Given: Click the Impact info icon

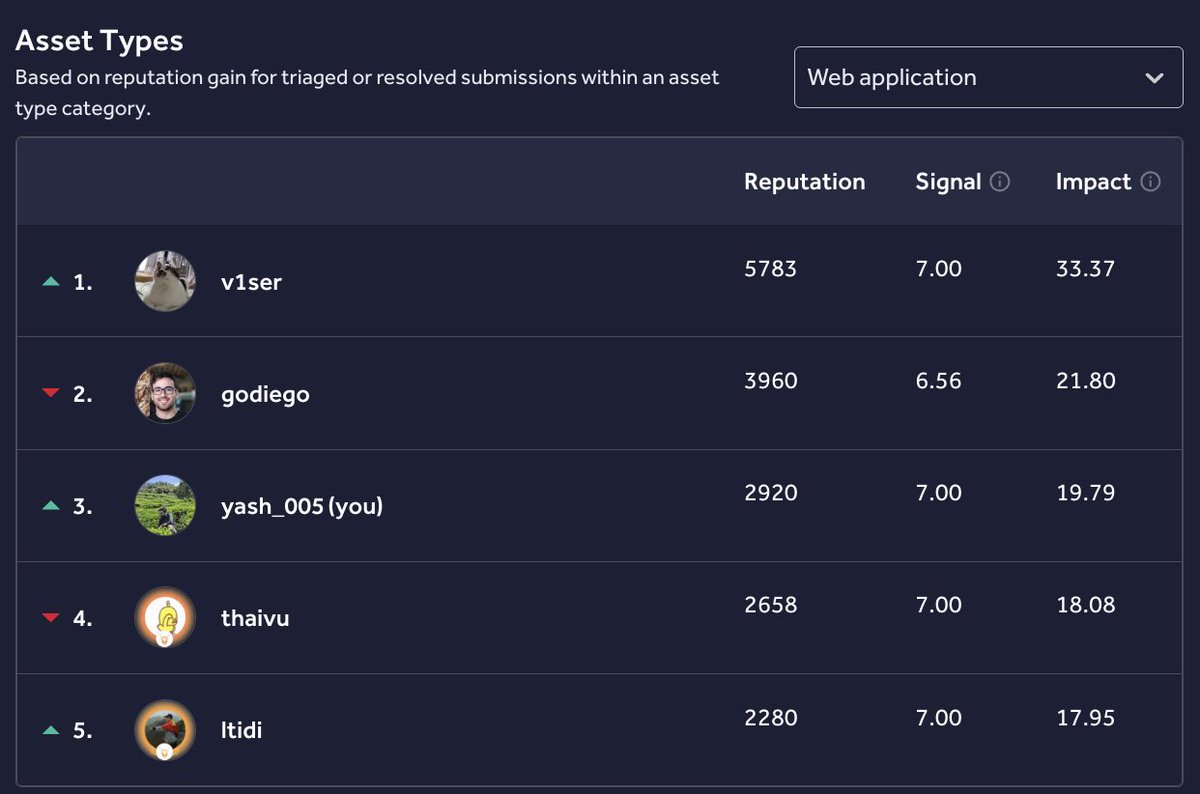Looking at the screenshot, I should pos(1150,182).
